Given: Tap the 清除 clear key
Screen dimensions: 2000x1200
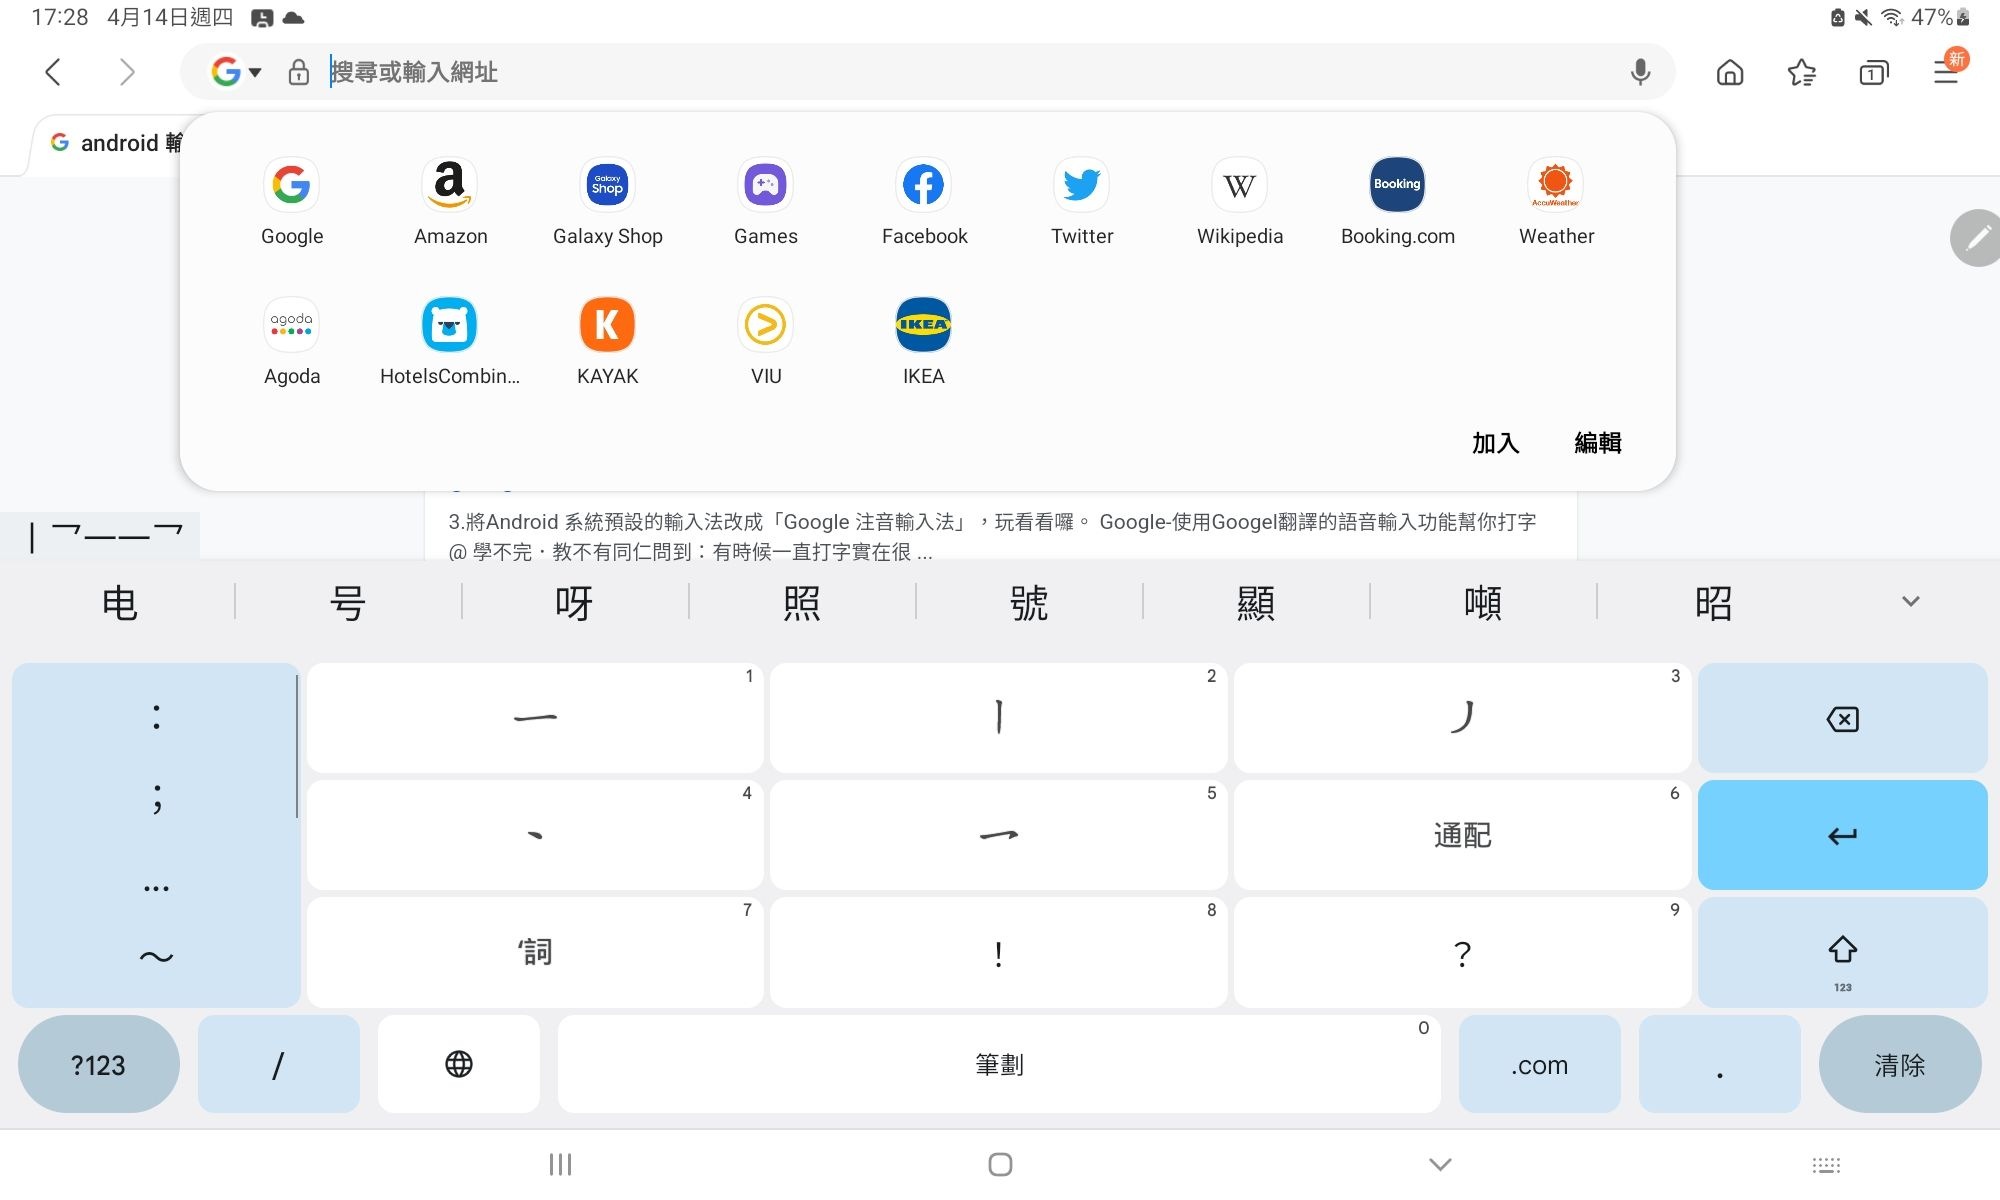Looking at the screenshot, I should pos(1899,1064).
